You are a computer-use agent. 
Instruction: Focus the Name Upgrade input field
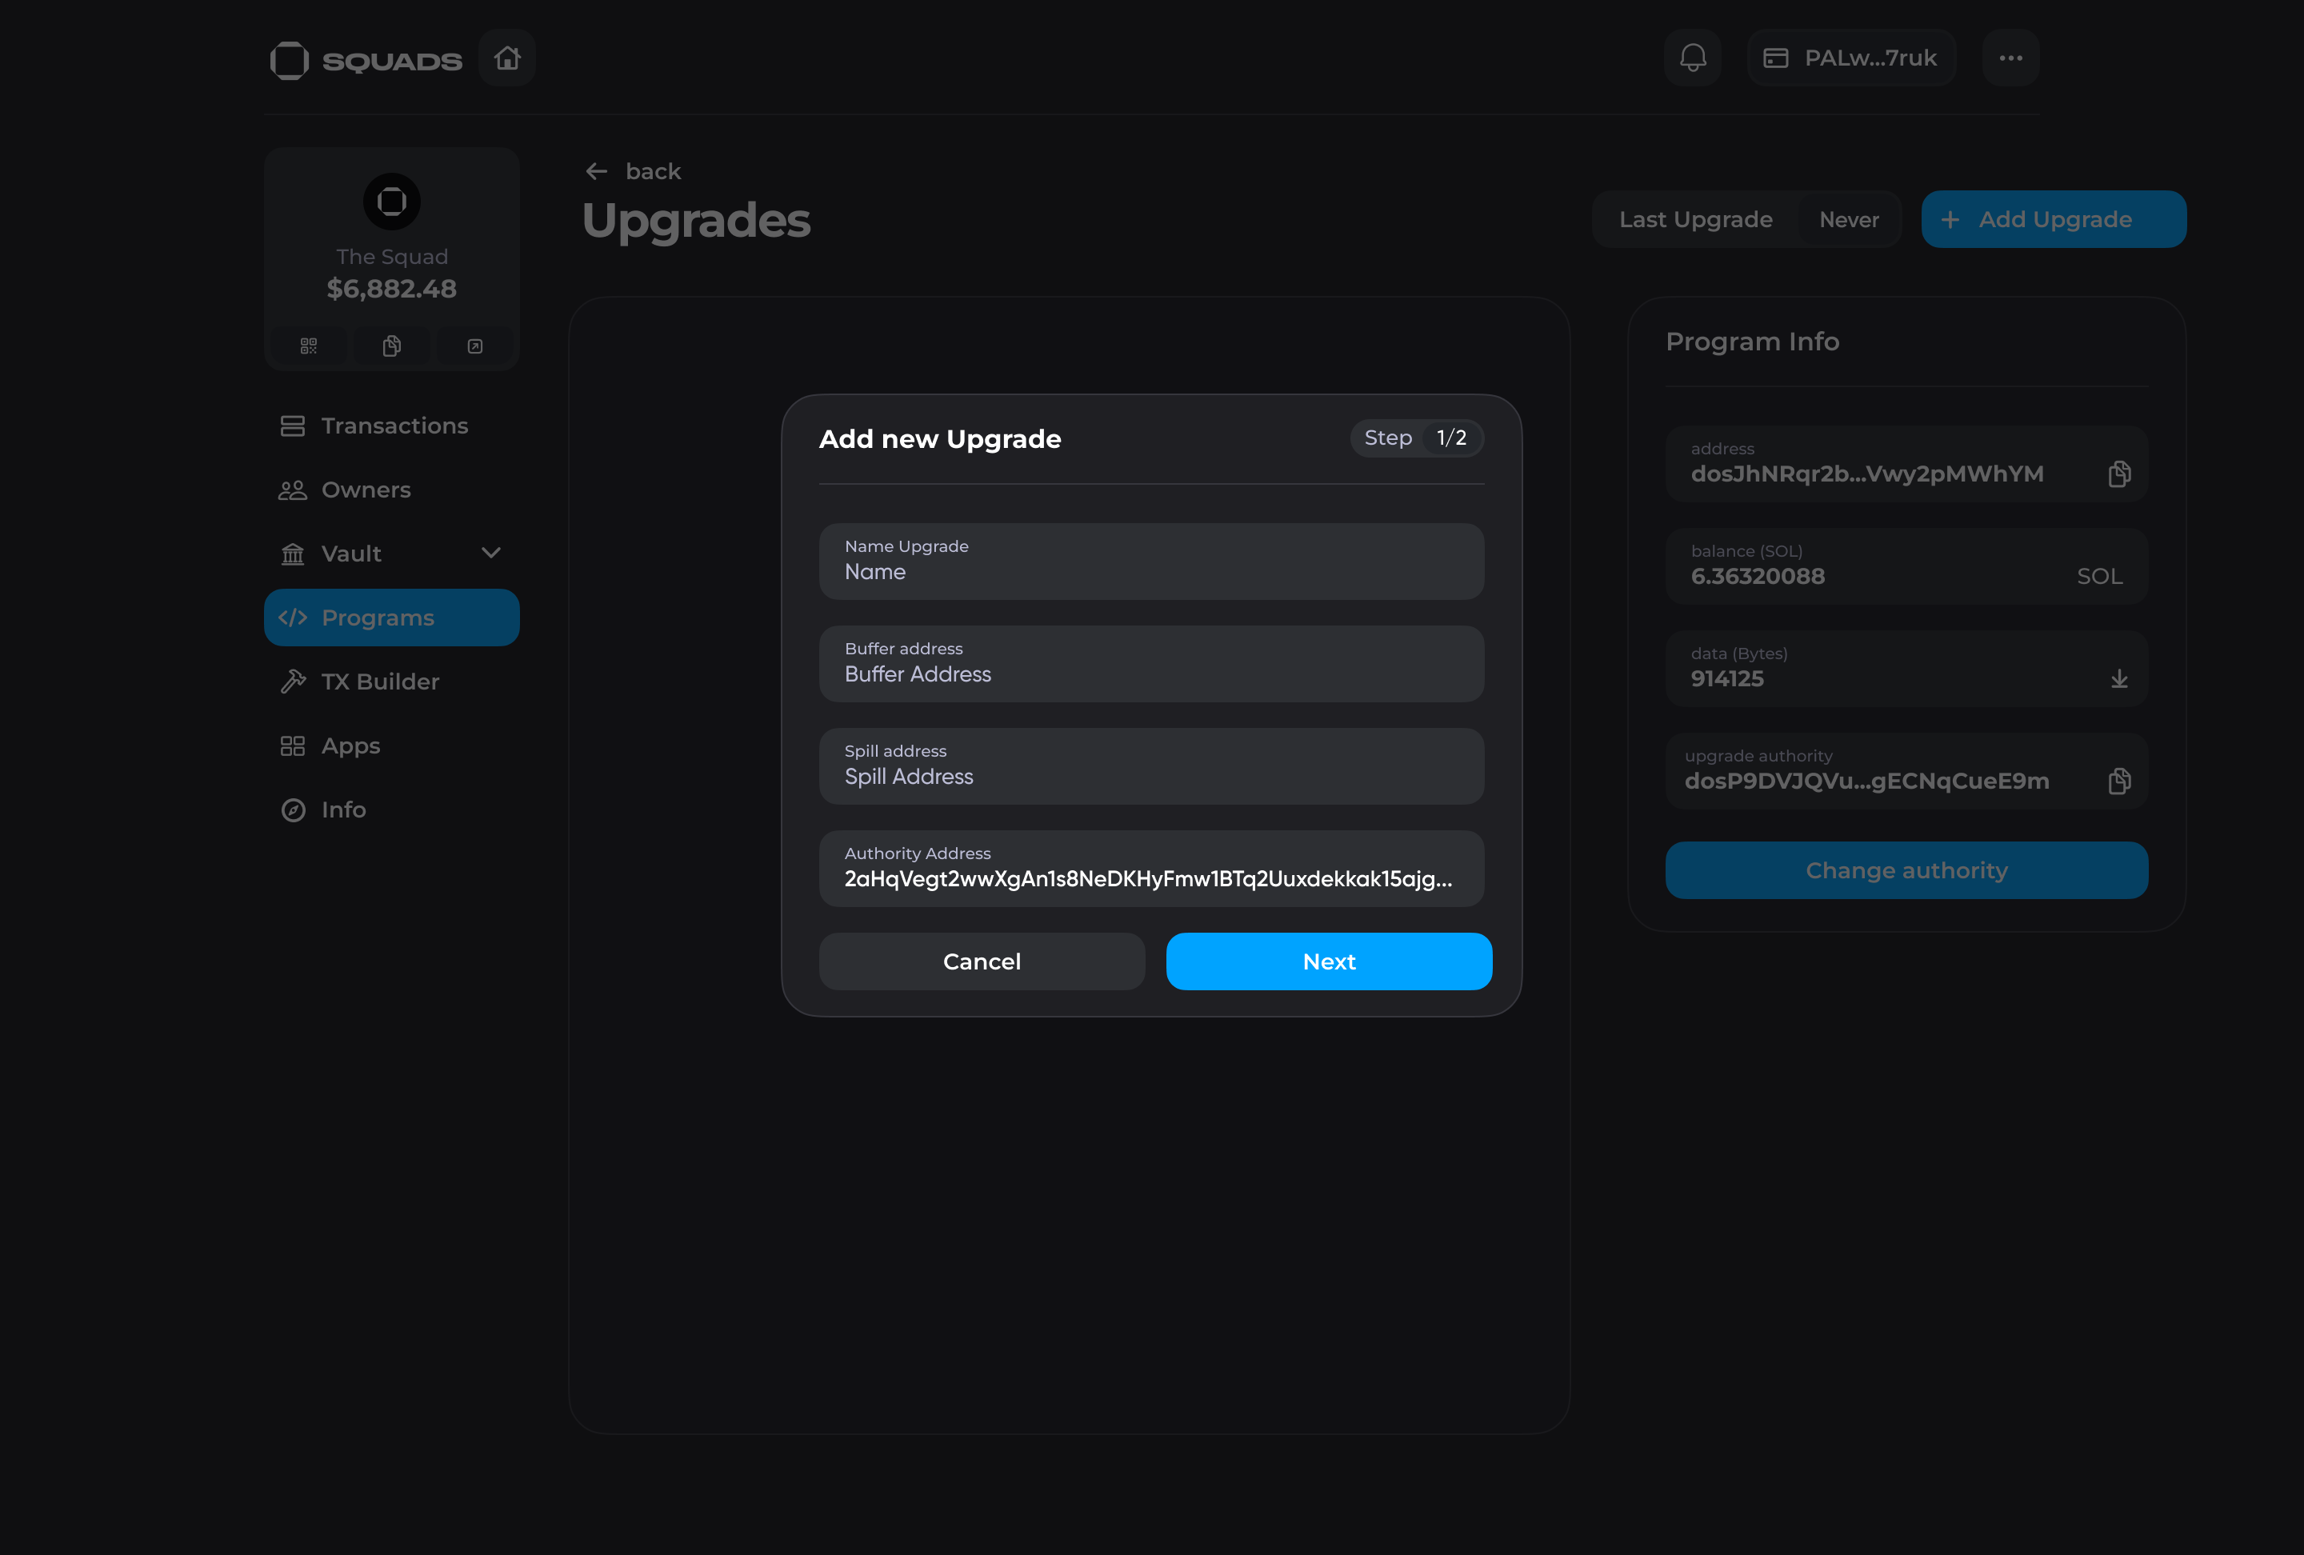pos(1150,572)
